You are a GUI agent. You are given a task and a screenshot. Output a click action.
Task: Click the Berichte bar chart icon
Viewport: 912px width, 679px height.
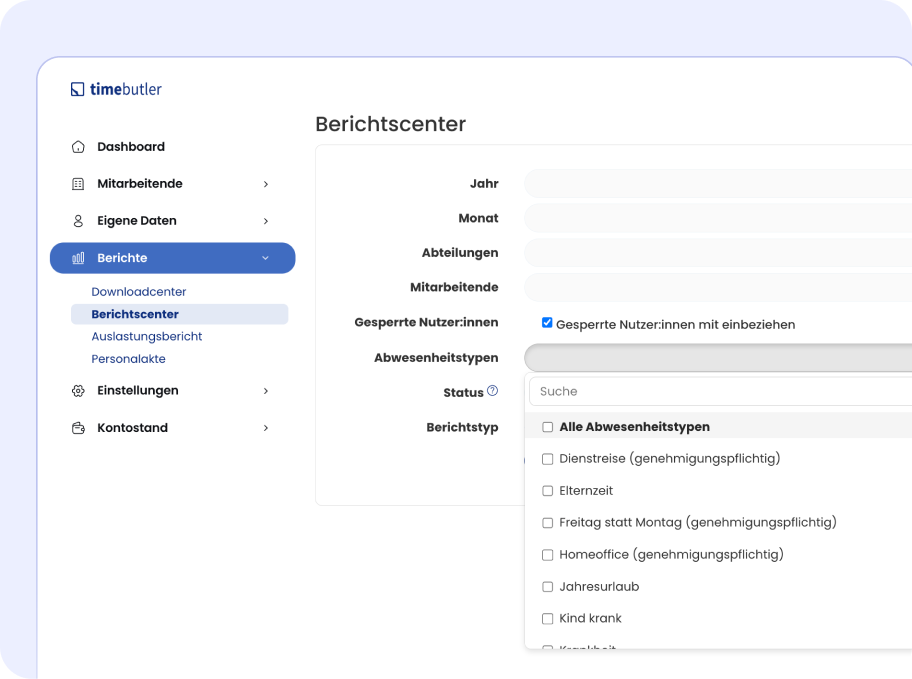click(78, 258)
